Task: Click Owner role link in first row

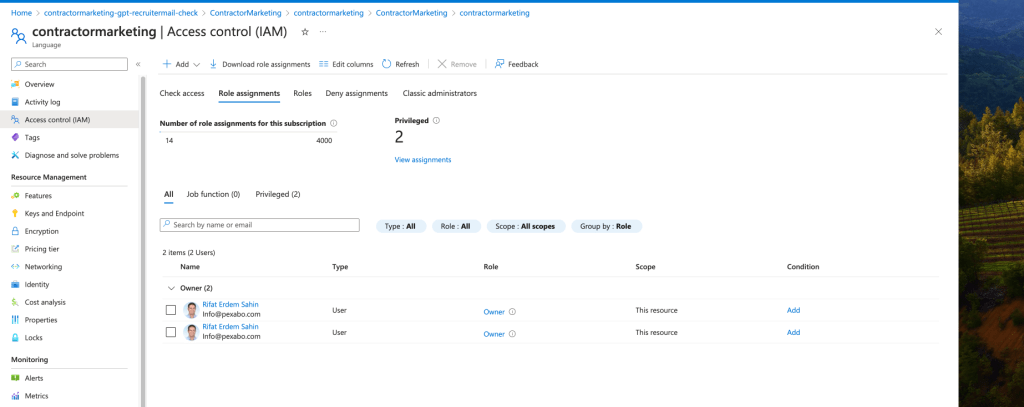Action: pyautogui.click(x=494, y=312)
